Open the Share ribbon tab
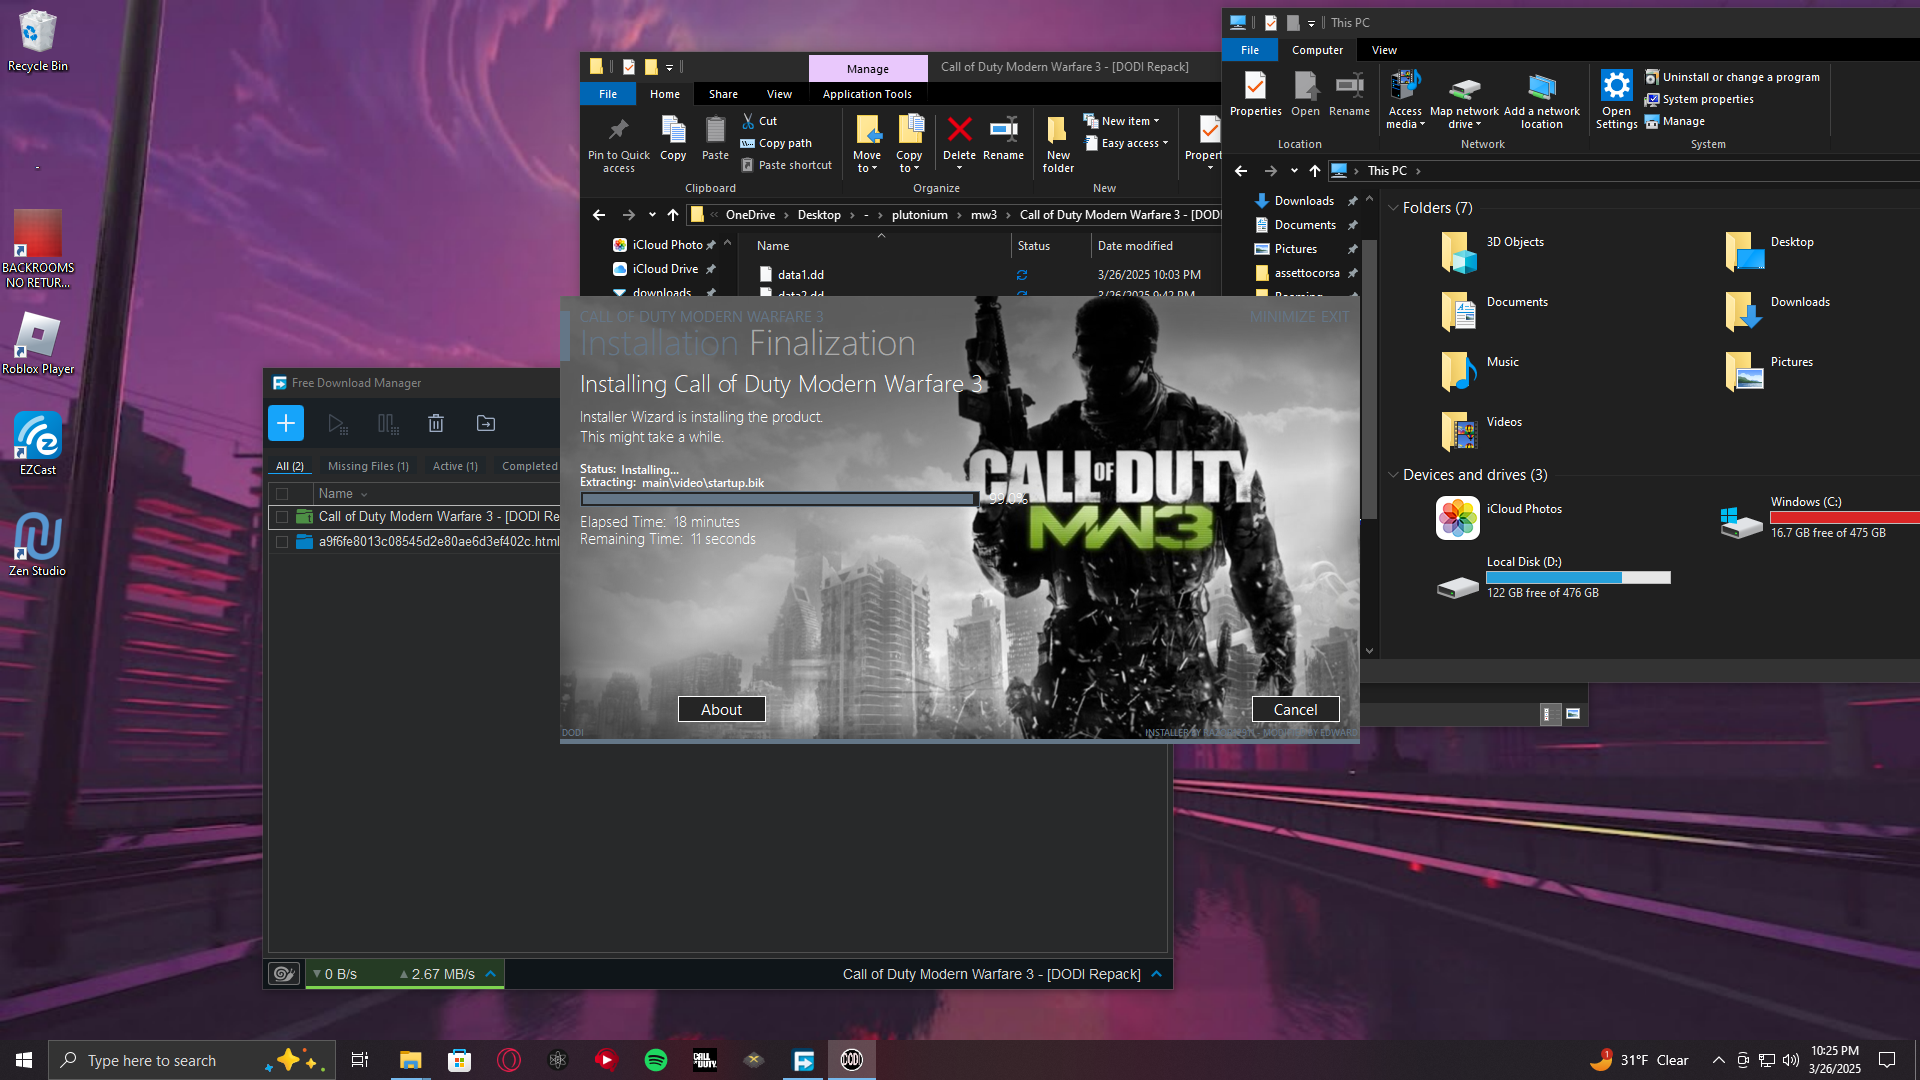 (723, 94)
